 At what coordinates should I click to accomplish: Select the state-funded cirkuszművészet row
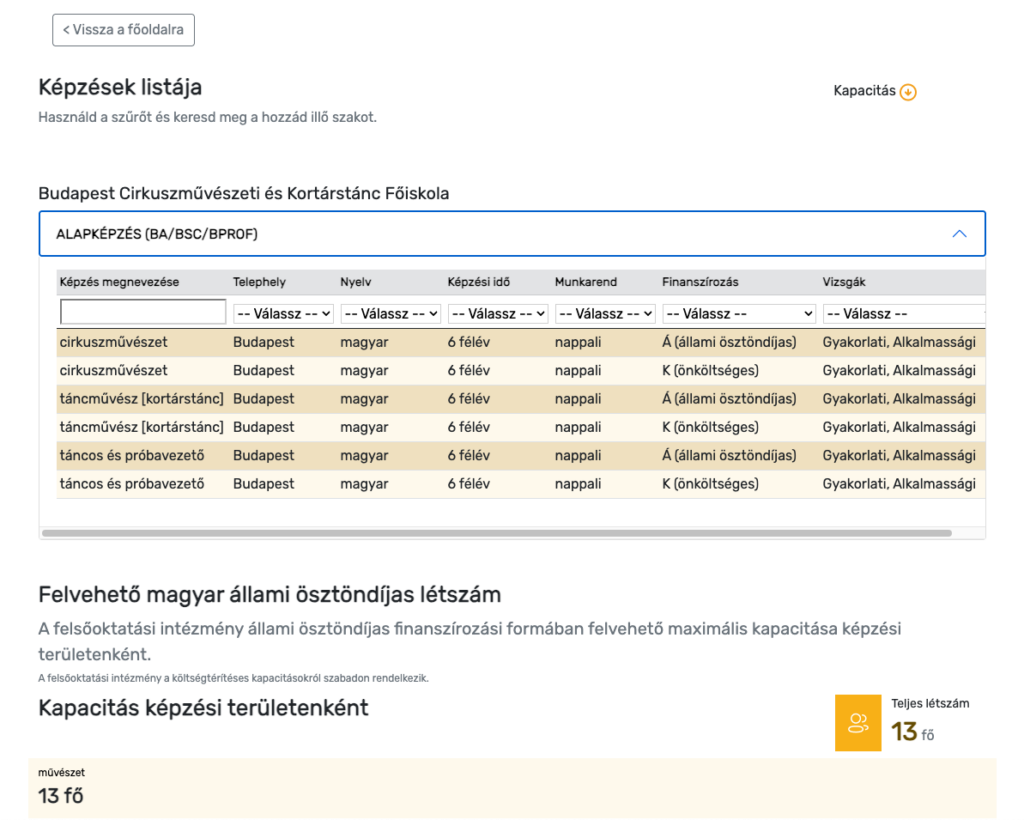click(520, 342)
